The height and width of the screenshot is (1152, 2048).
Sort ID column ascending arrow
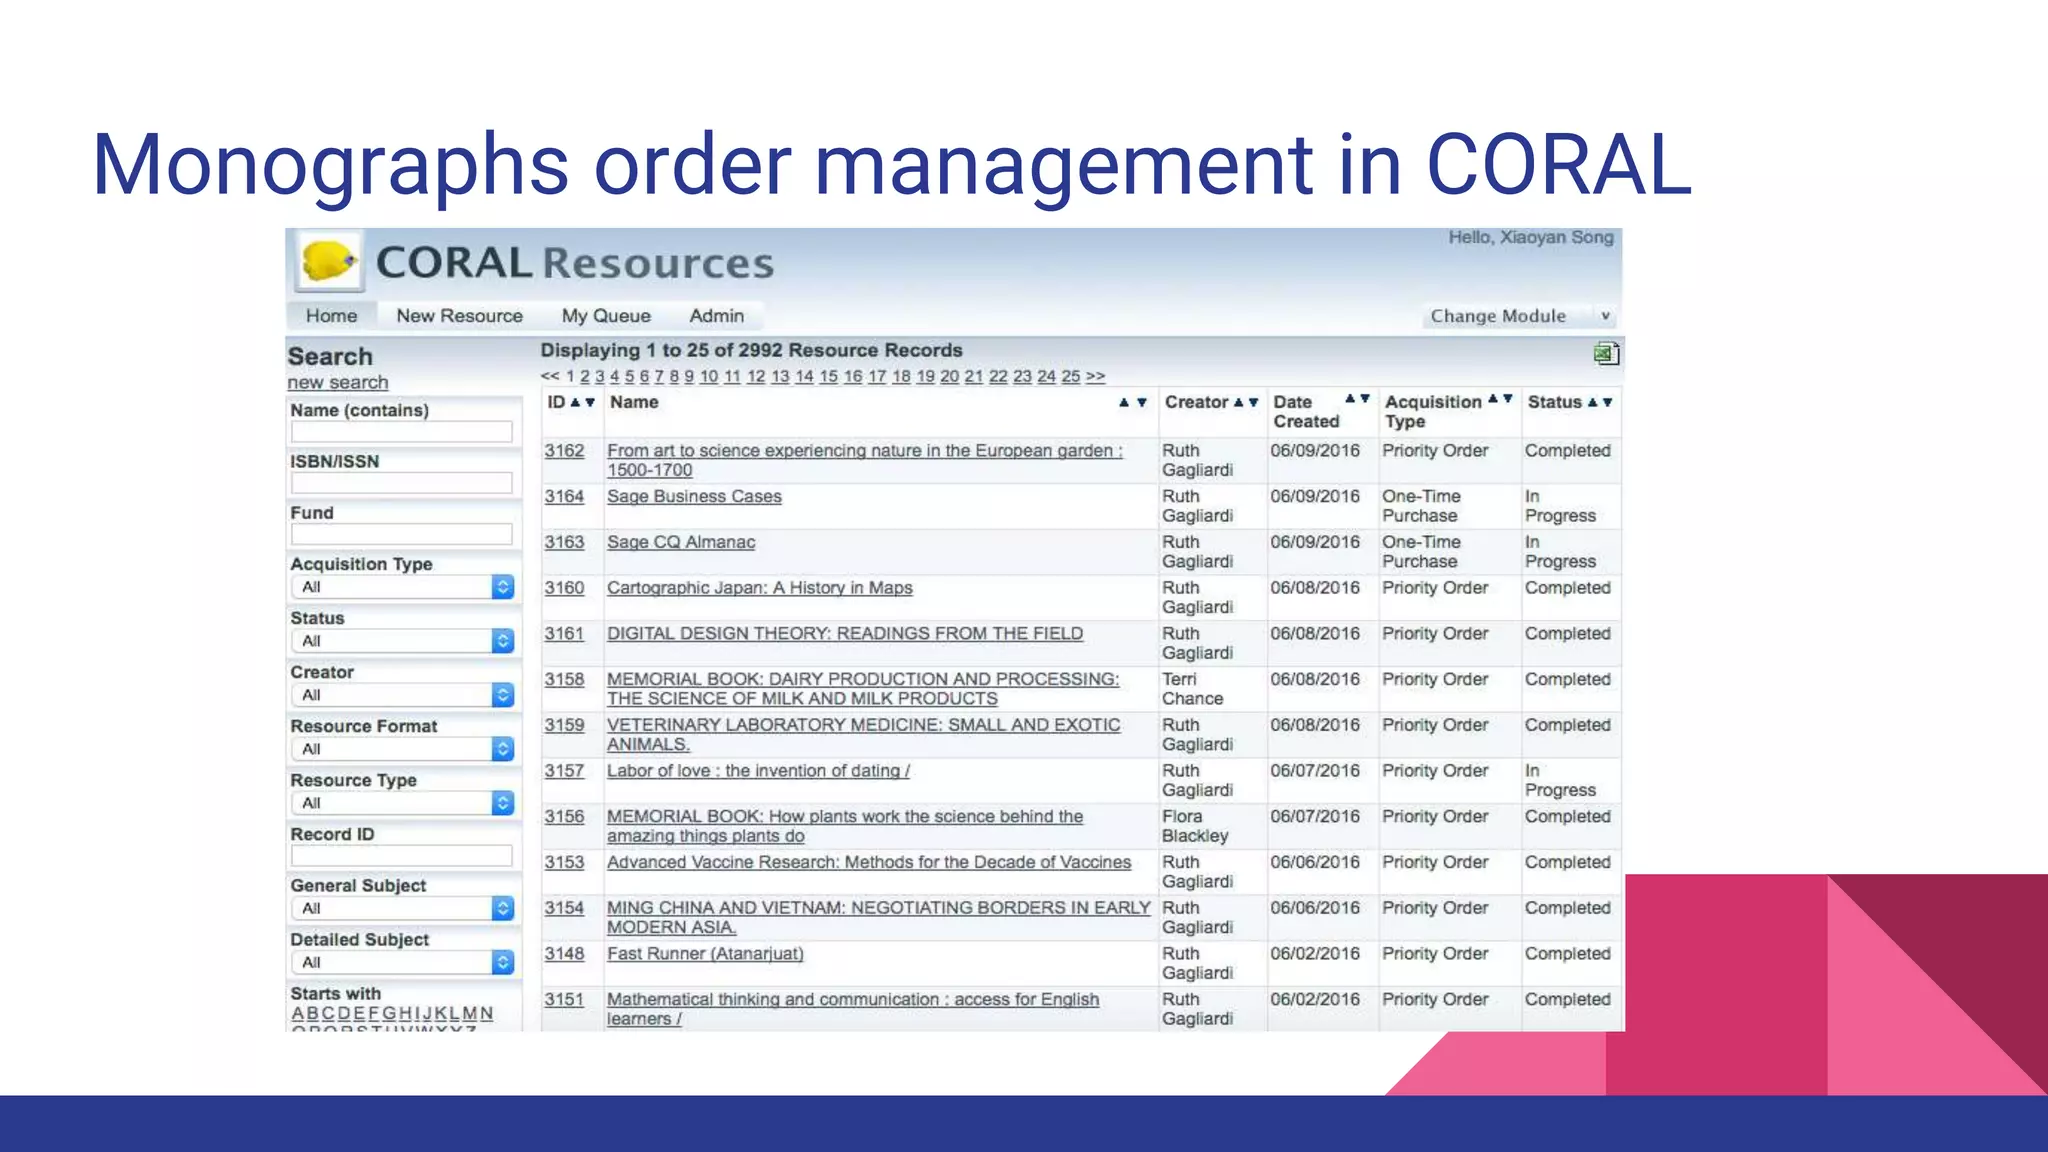click(x=575, y=402)
